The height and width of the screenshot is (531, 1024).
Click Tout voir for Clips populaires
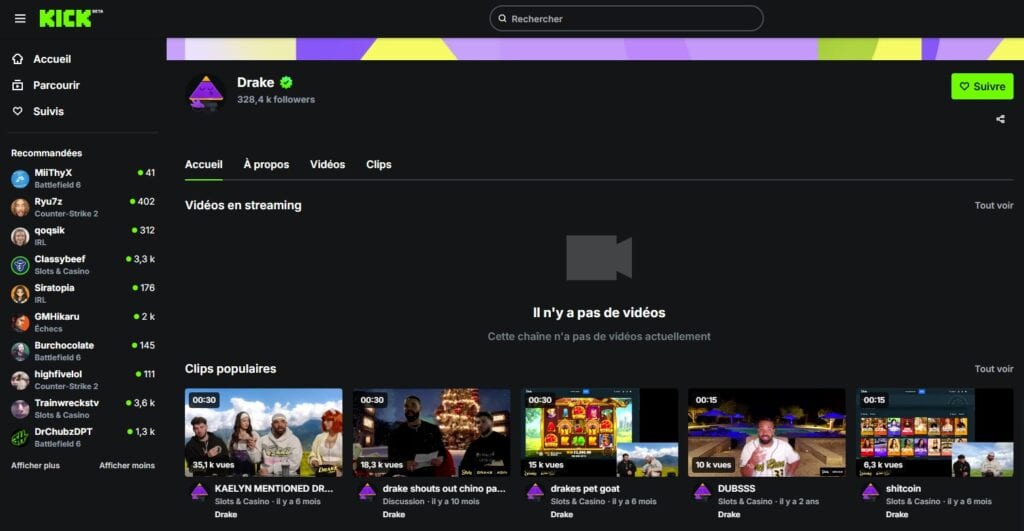click(x=994, y=369)
